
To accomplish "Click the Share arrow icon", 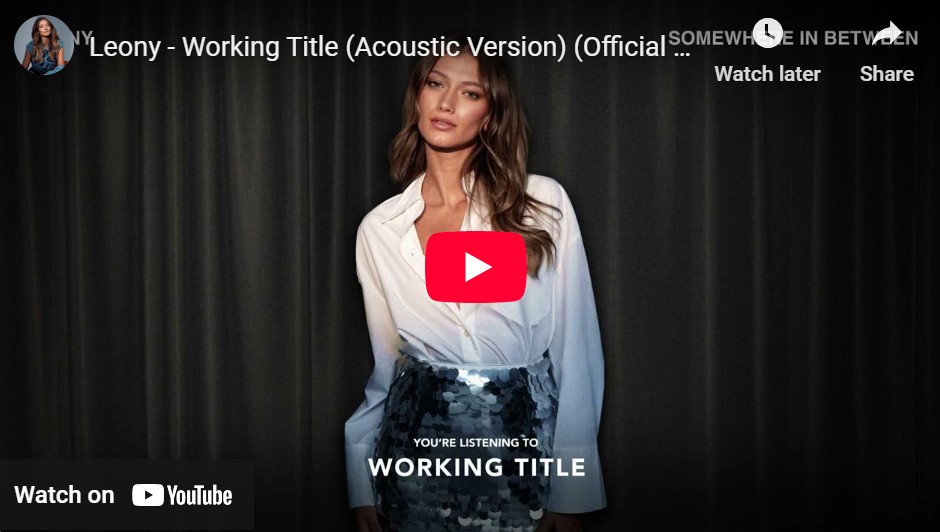I will click(x=887, y=33).
